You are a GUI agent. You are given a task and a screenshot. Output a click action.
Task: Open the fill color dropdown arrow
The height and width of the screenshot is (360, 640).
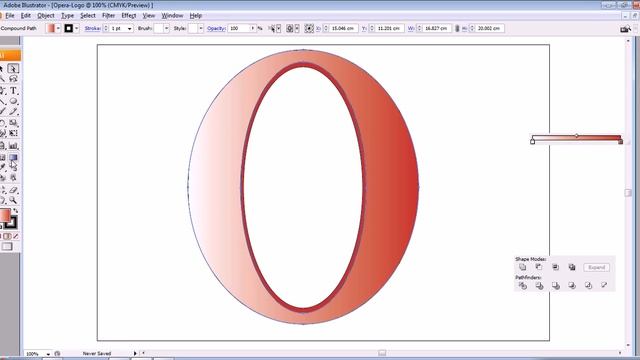[x=58, y=28]
